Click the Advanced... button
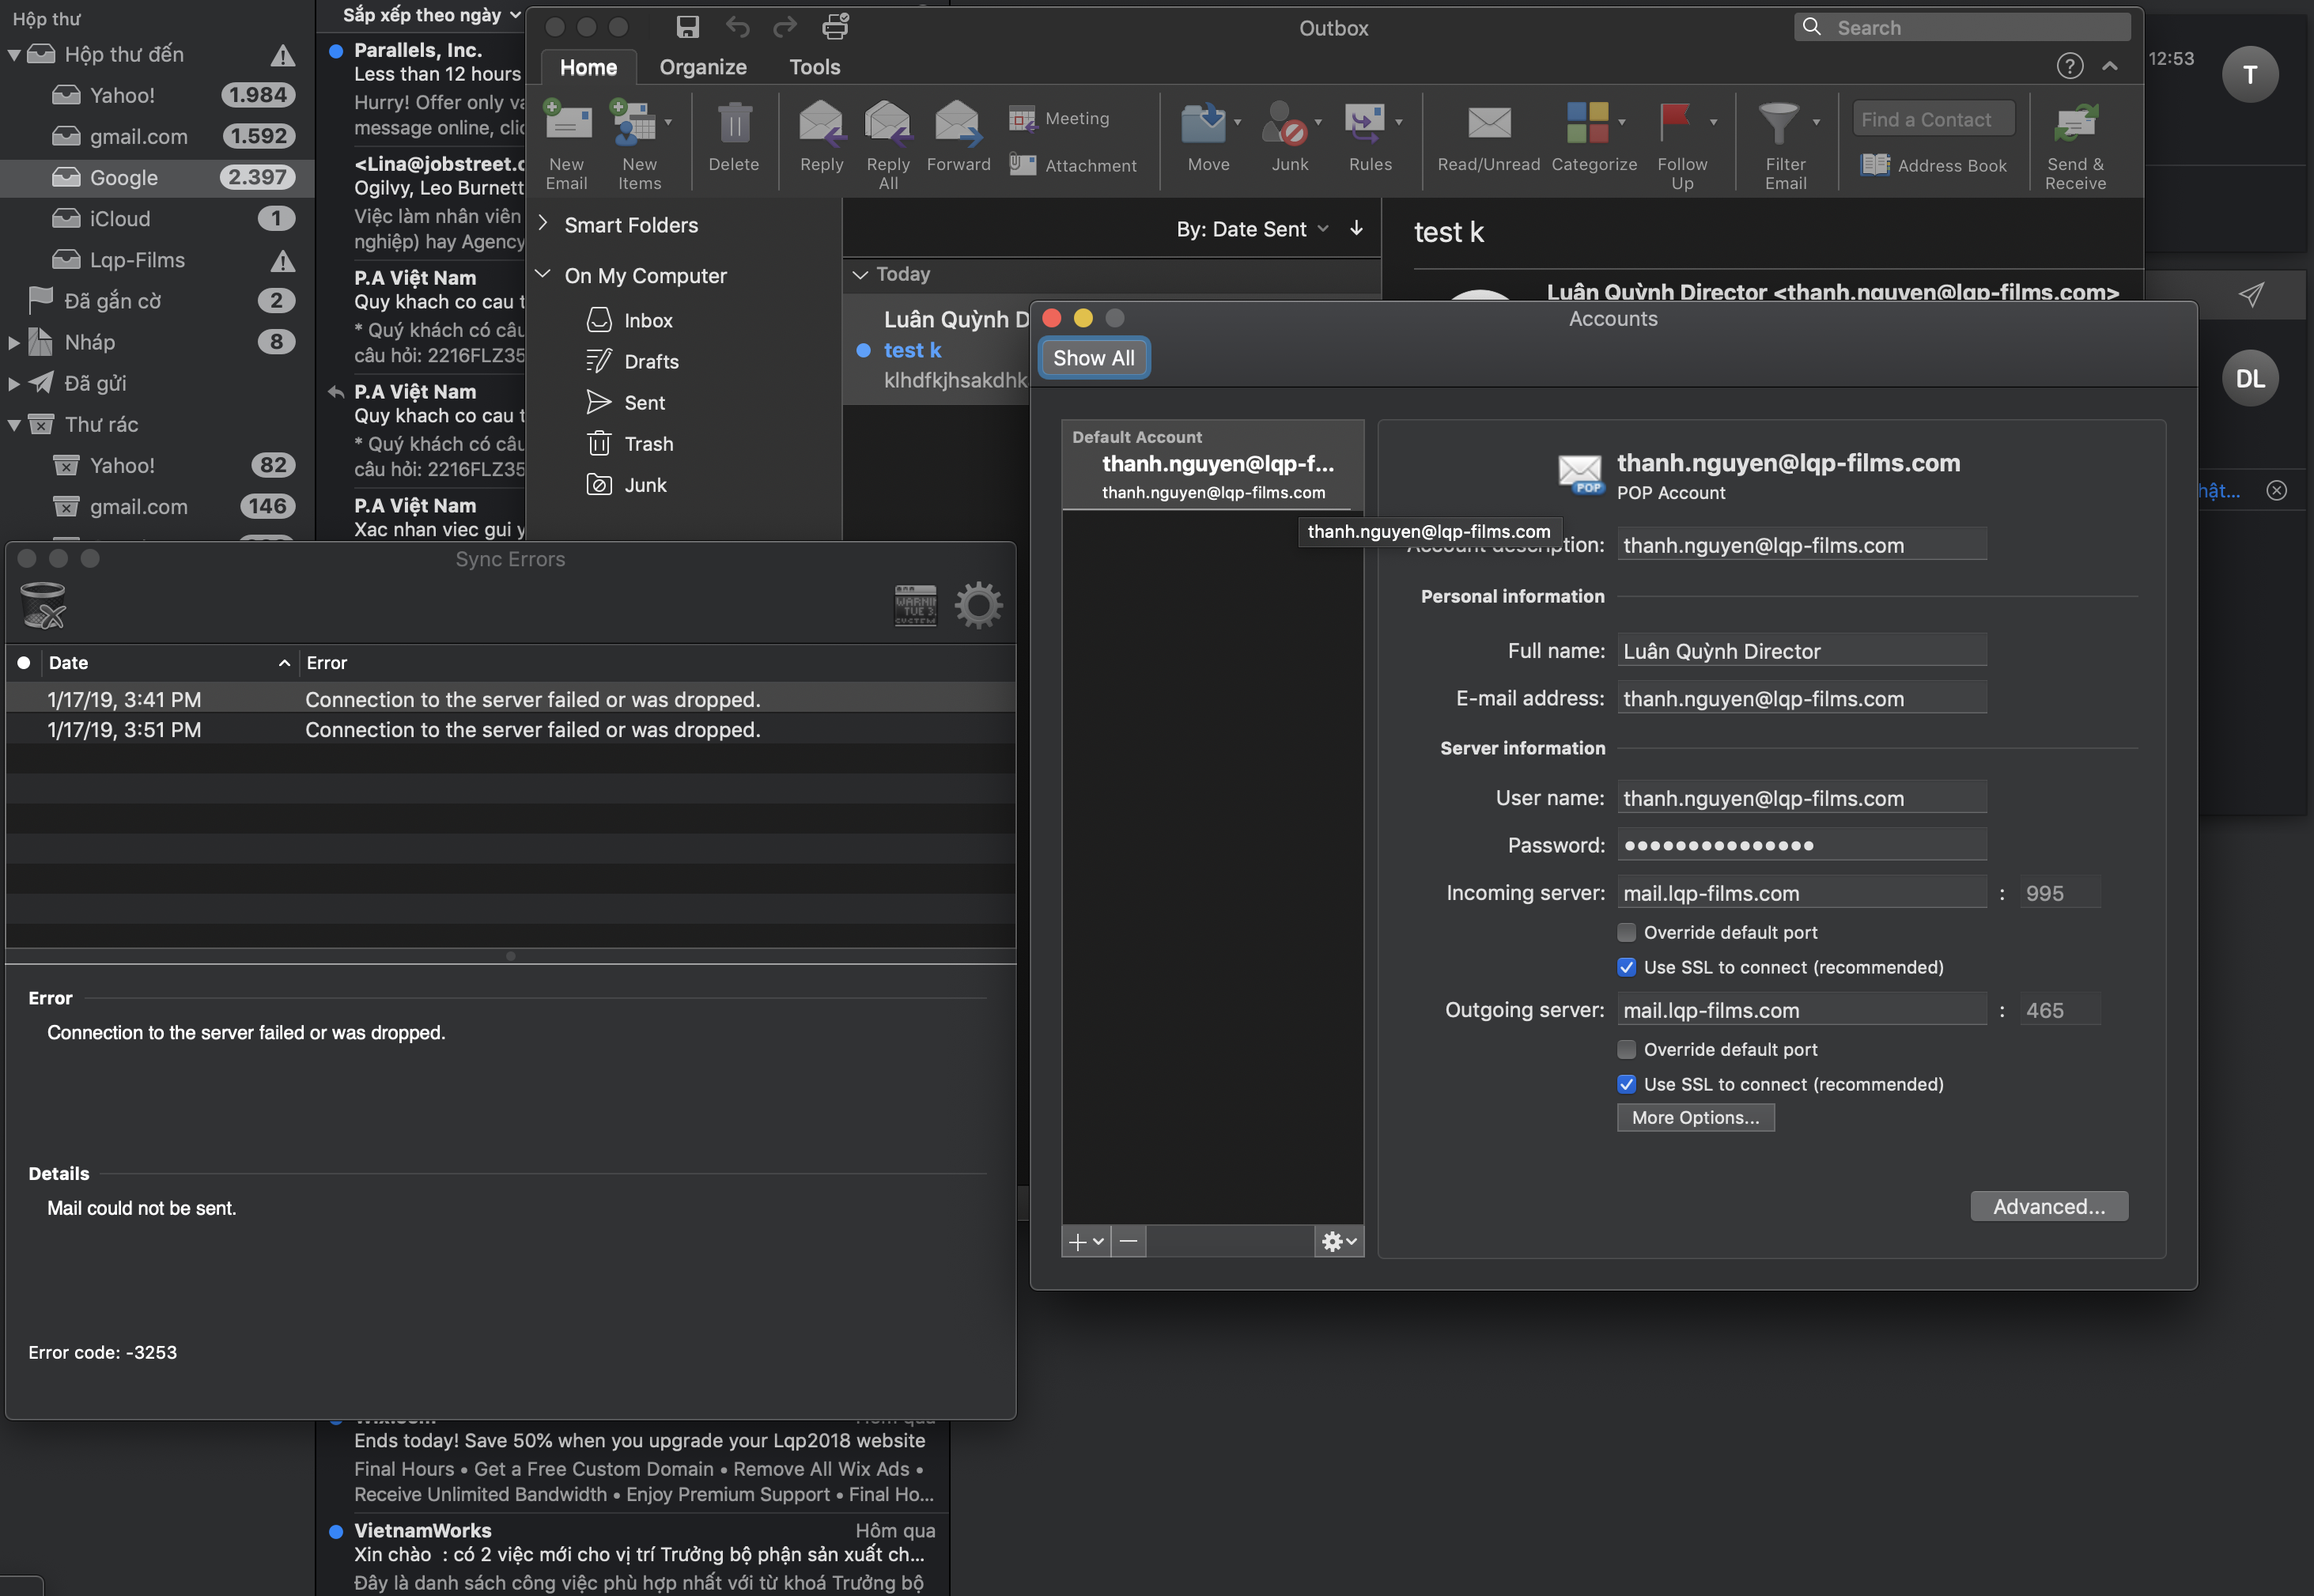Viewport: 2314px width, 1596px height. [x=2048, y=1206]
